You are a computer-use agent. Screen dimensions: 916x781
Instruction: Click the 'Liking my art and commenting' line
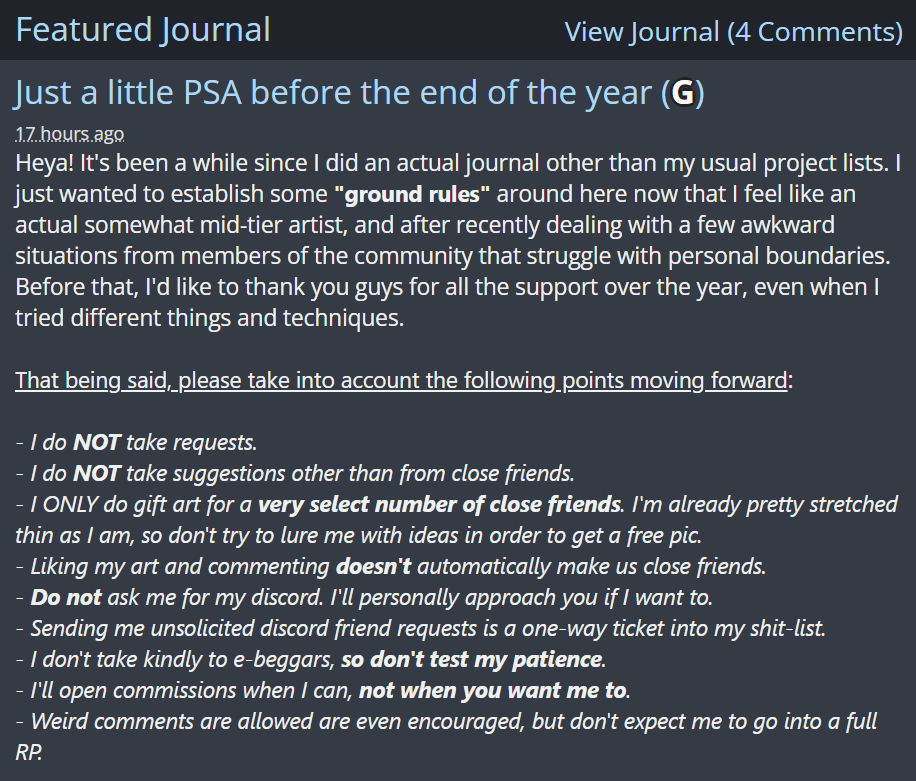[x=180, y=567]
